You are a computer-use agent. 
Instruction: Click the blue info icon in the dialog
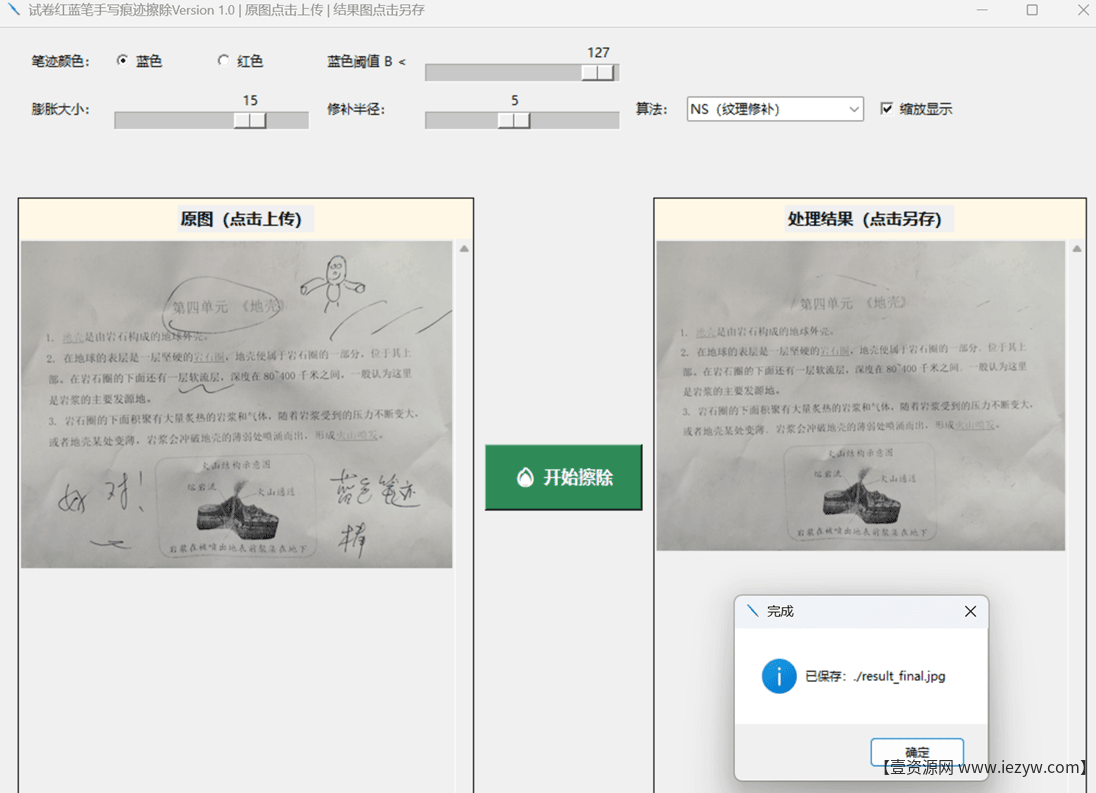pos(779,676)
